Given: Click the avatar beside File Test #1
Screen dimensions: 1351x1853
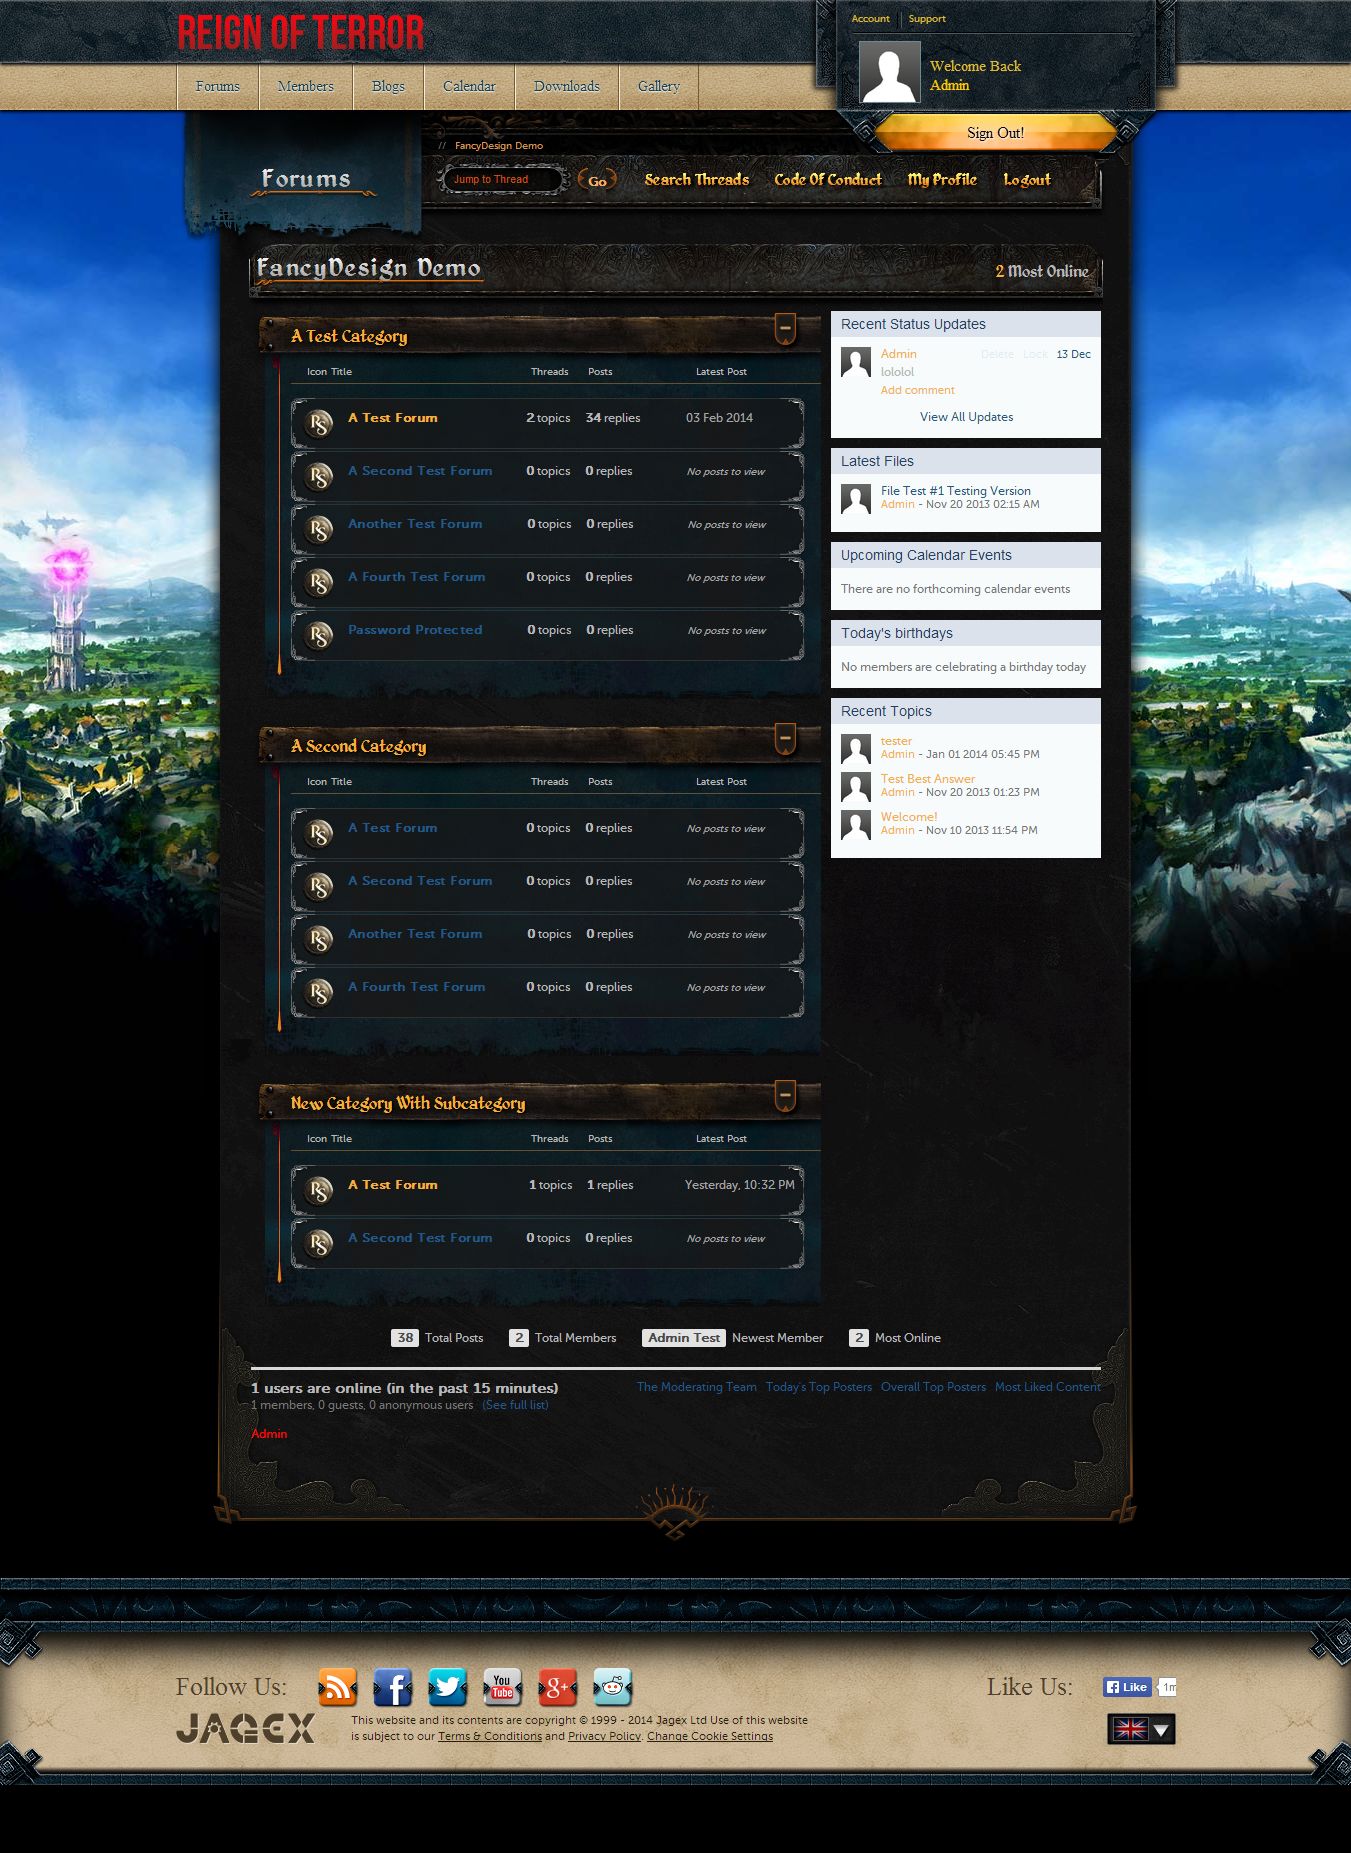Looking at the screenshot, I should click(x=856, y=499).
